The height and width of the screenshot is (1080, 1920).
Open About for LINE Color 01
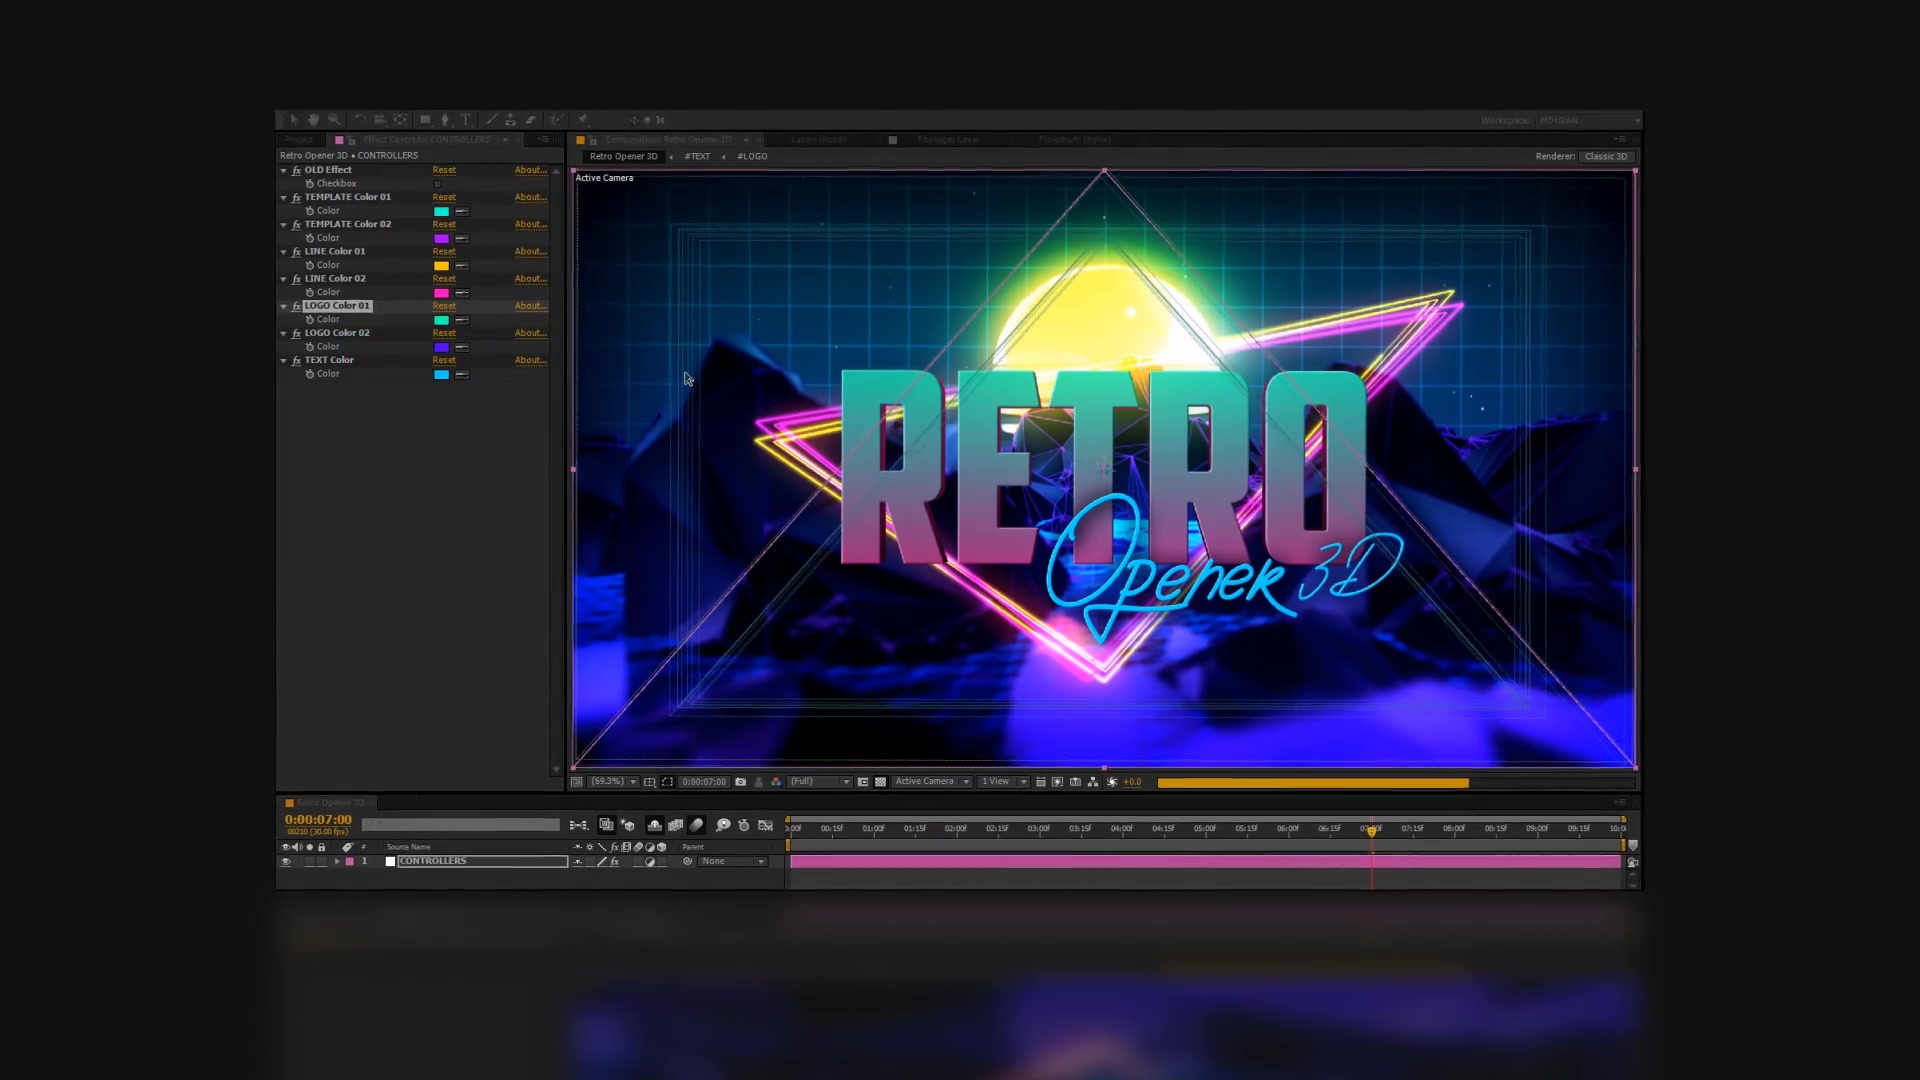click(x=530, y=252)
